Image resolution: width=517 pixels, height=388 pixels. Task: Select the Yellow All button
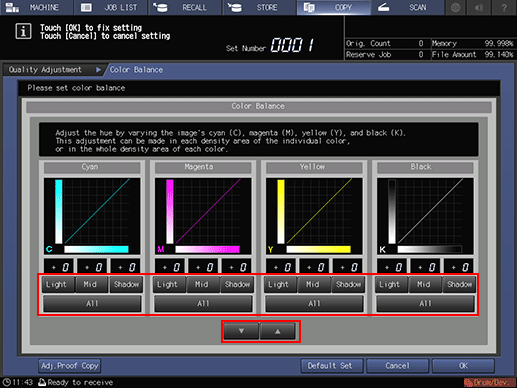314,304
